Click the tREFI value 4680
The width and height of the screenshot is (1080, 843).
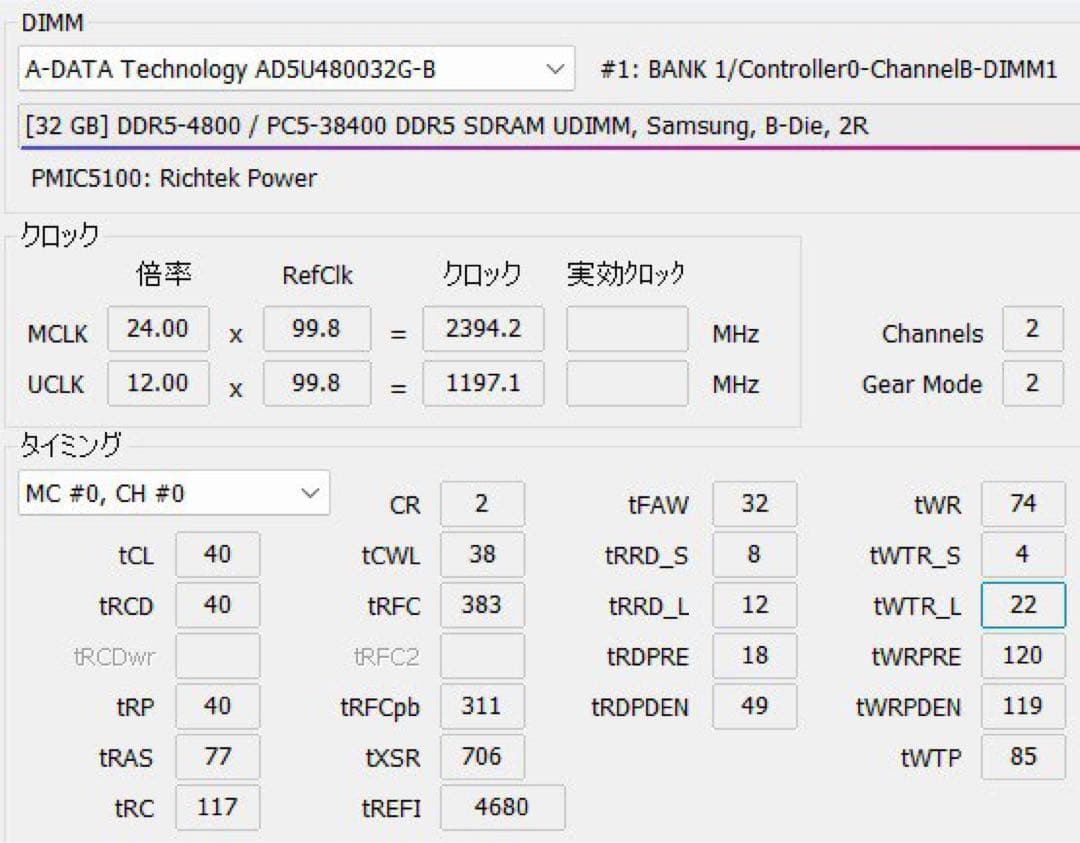pos(503,807)
